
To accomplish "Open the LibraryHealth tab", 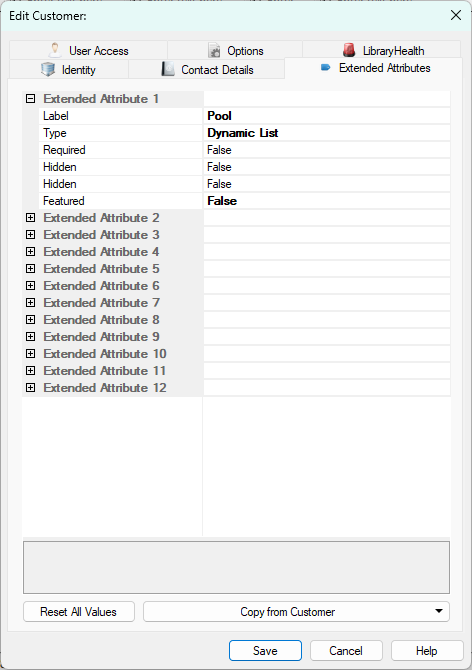I will click(x=382, y=50).
